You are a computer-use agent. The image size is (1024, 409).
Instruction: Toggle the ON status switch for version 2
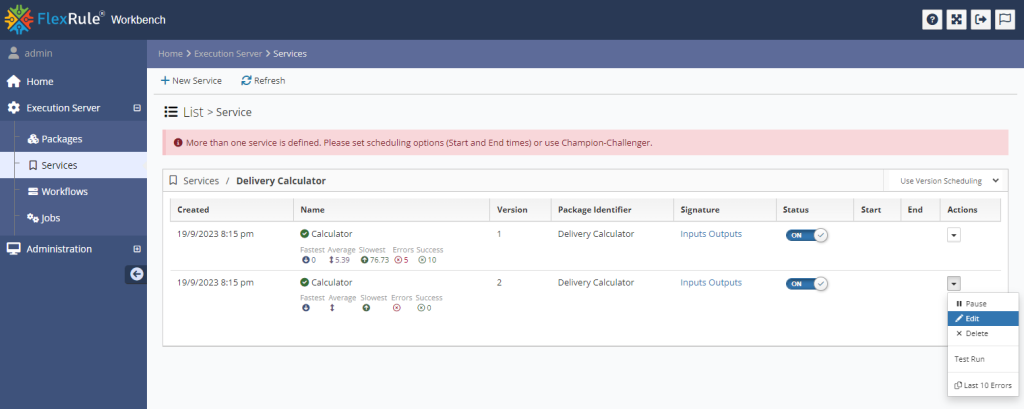coord(807,284)
